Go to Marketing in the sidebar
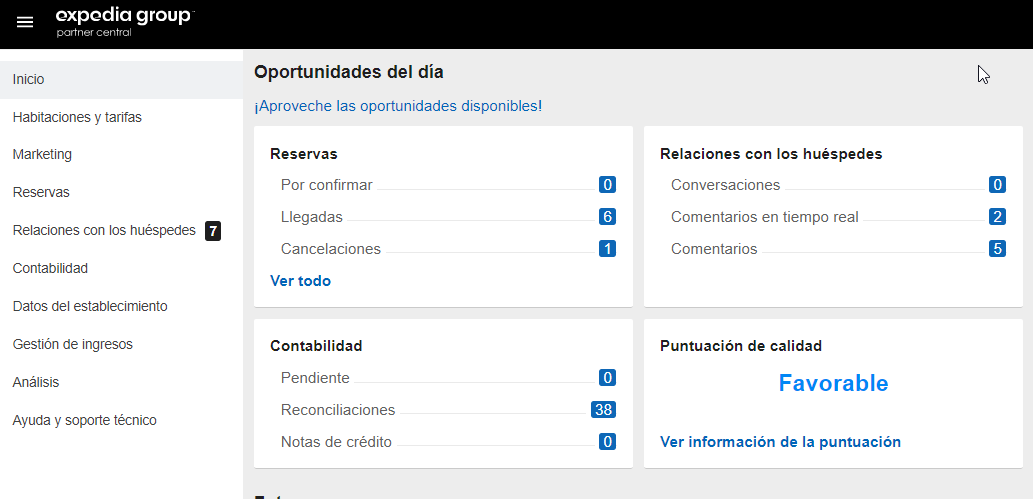This screenshot has height=499, width=1033. (42, 155)
